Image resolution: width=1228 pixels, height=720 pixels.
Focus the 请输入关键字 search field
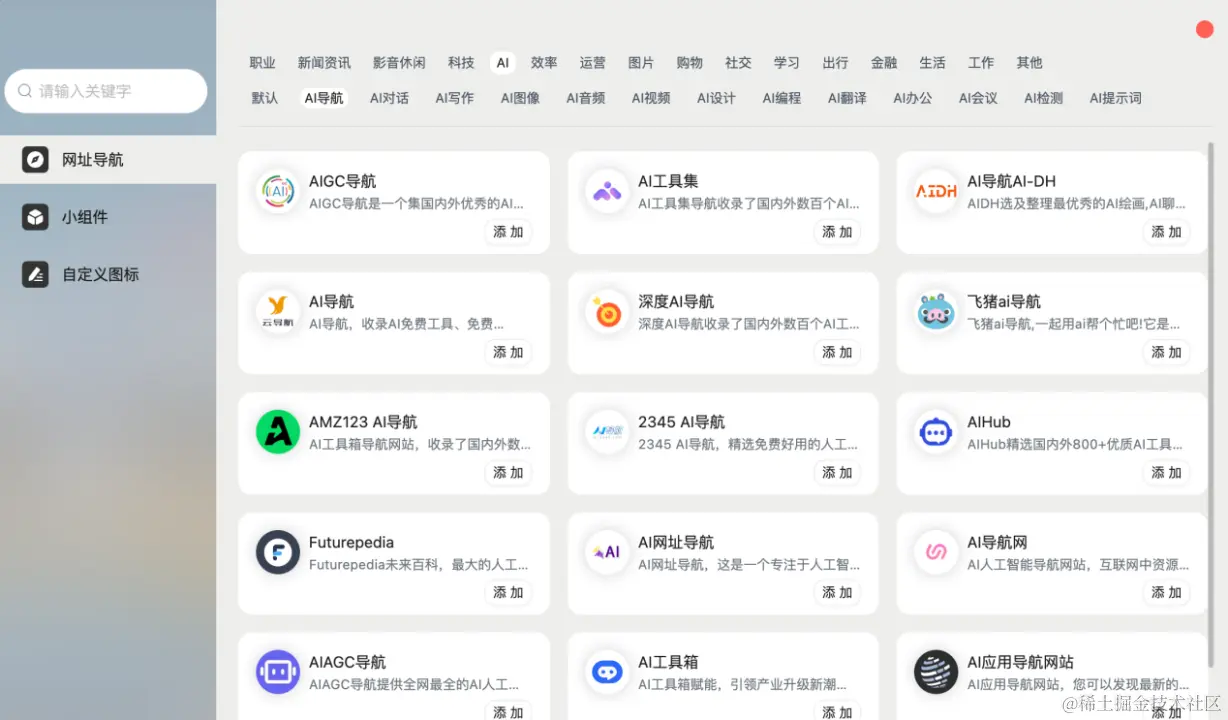(106, 91)
